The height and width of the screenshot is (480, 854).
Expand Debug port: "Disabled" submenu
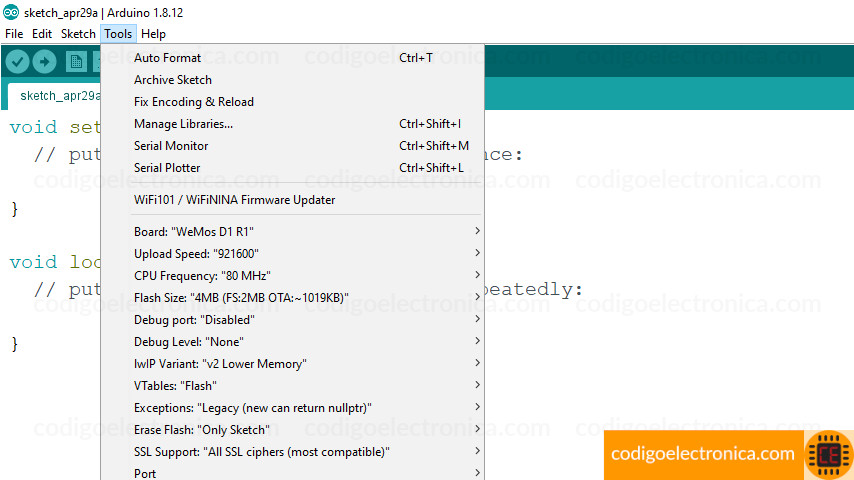point(292,320)
